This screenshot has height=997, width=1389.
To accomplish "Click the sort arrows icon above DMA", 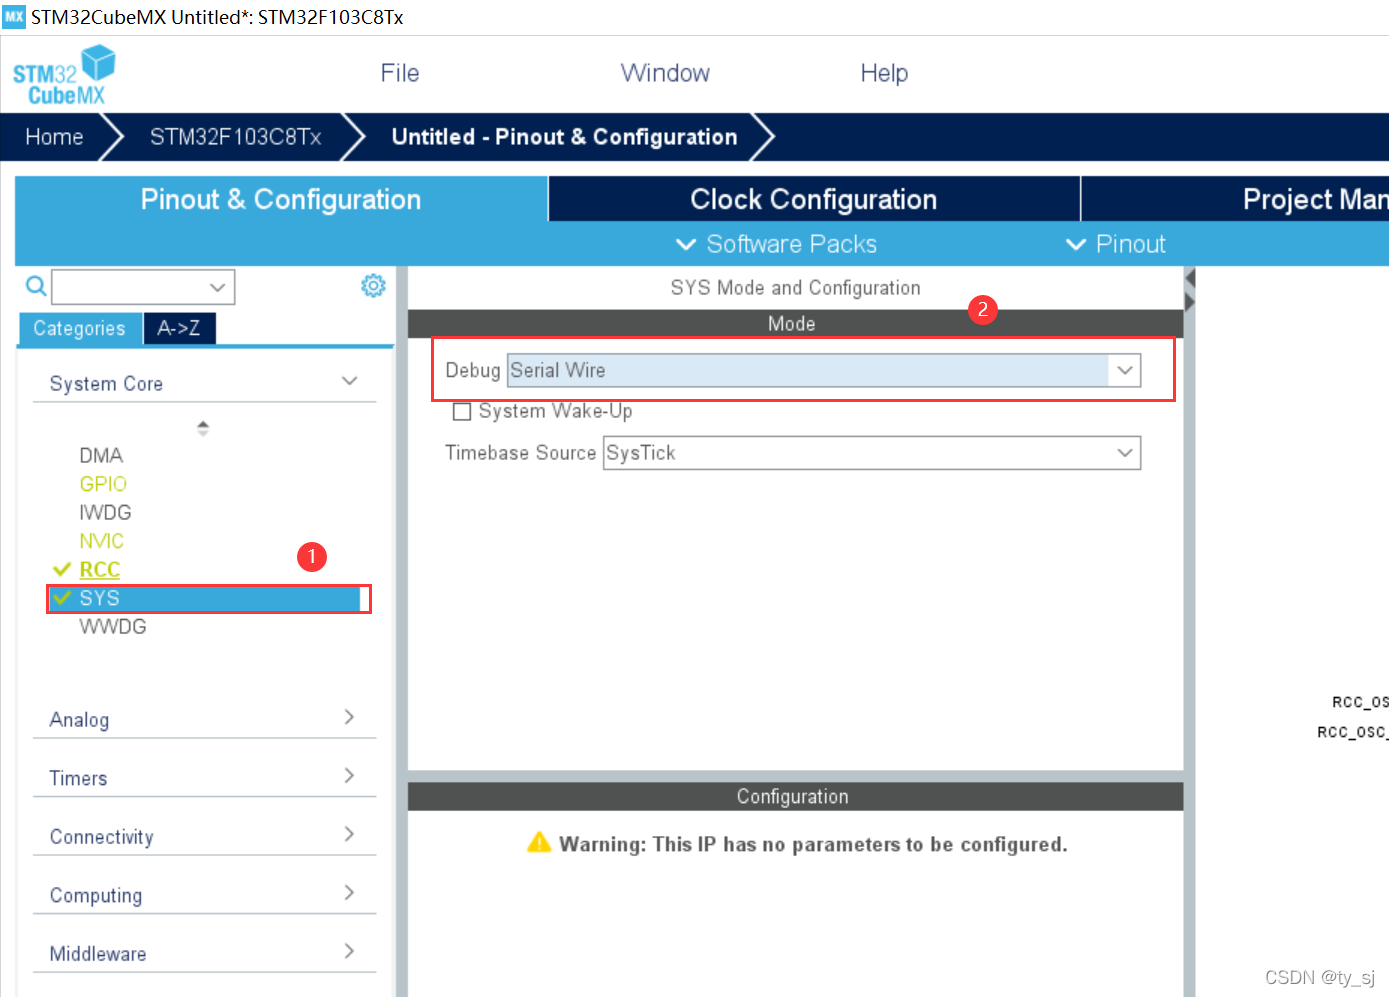I will tap(203, 428).
